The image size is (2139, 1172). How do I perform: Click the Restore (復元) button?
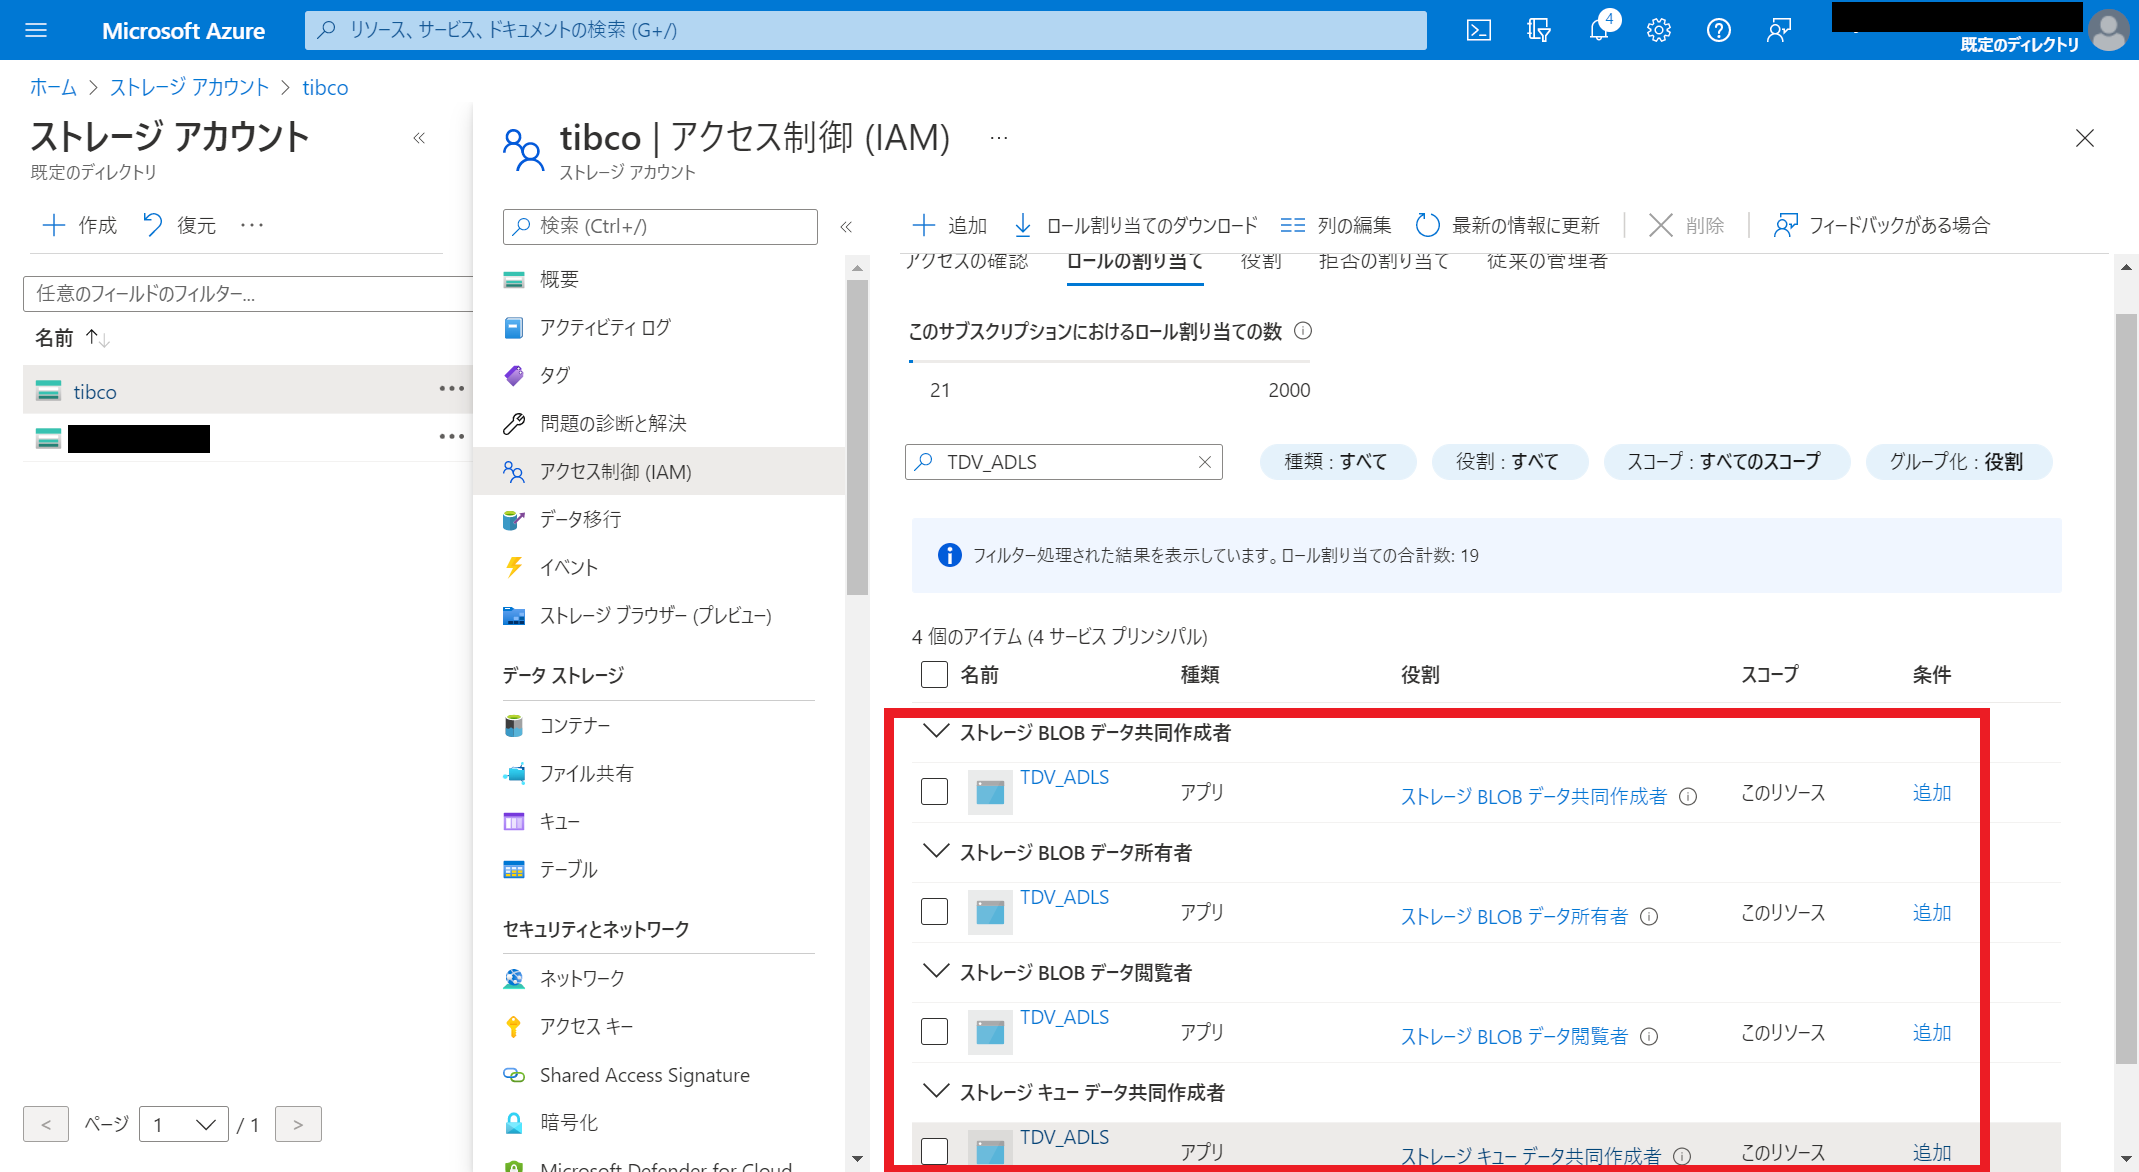coord(179,225)
